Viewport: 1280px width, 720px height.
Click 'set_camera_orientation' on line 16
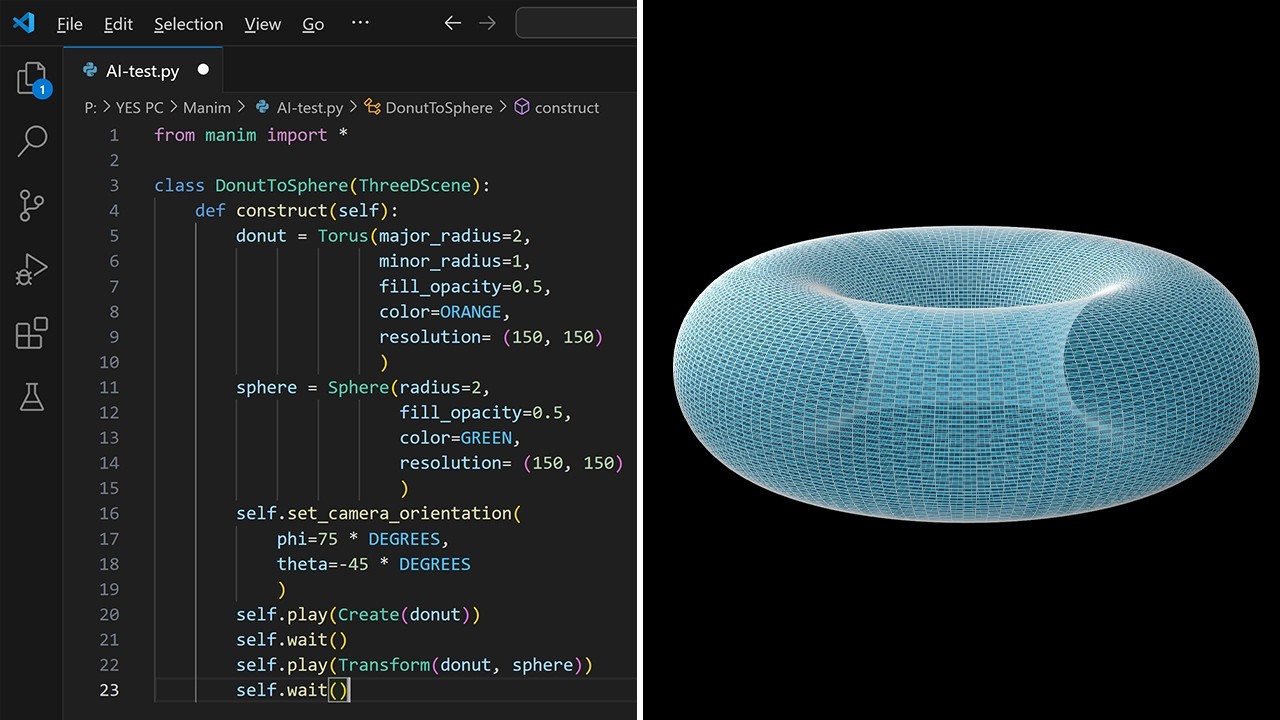pyautogui.click(x=399, y=513)
